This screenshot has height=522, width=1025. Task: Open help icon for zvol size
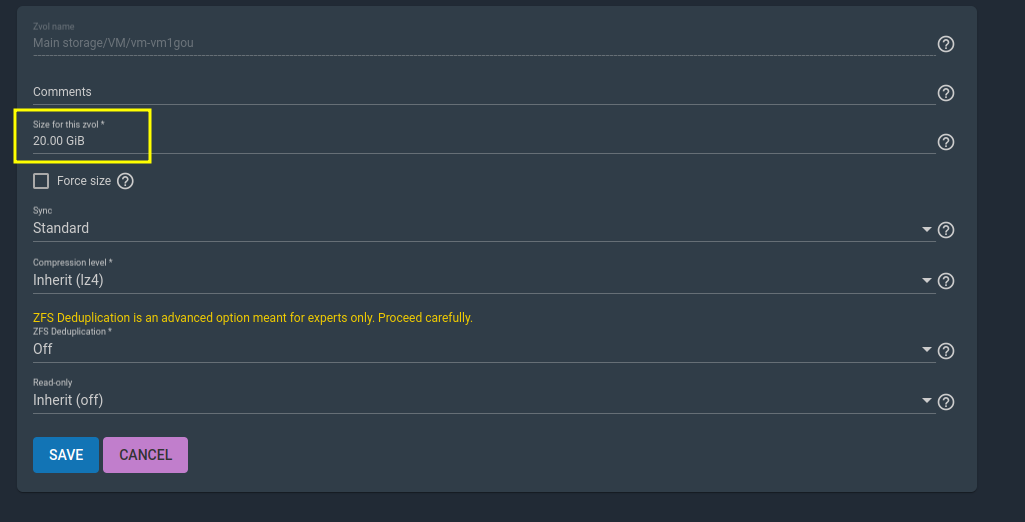946,142
